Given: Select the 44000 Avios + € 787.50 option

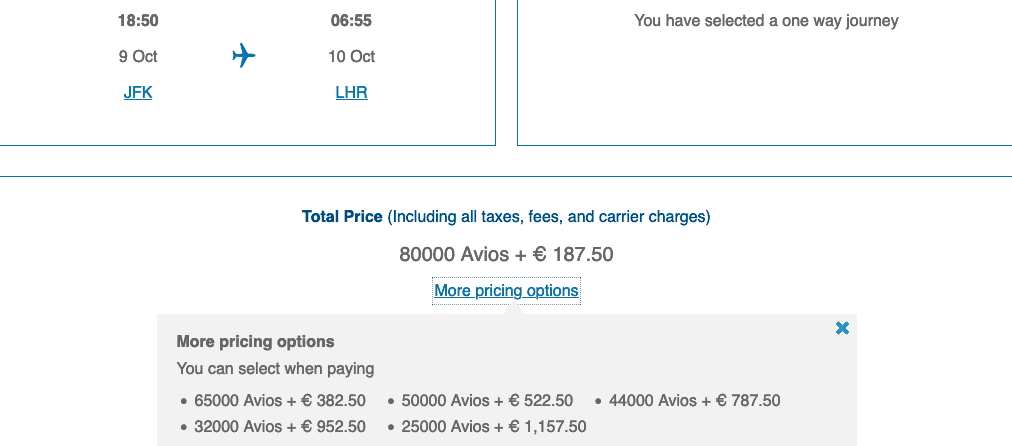Looking at the screenshot, I should pos(694,400).
